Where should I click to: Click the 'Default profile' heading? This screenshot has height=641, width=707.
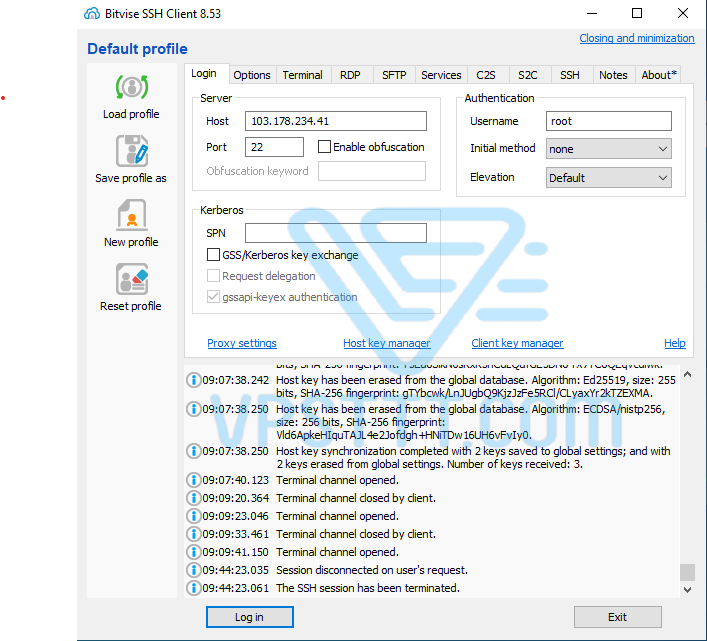pos(138,49)
